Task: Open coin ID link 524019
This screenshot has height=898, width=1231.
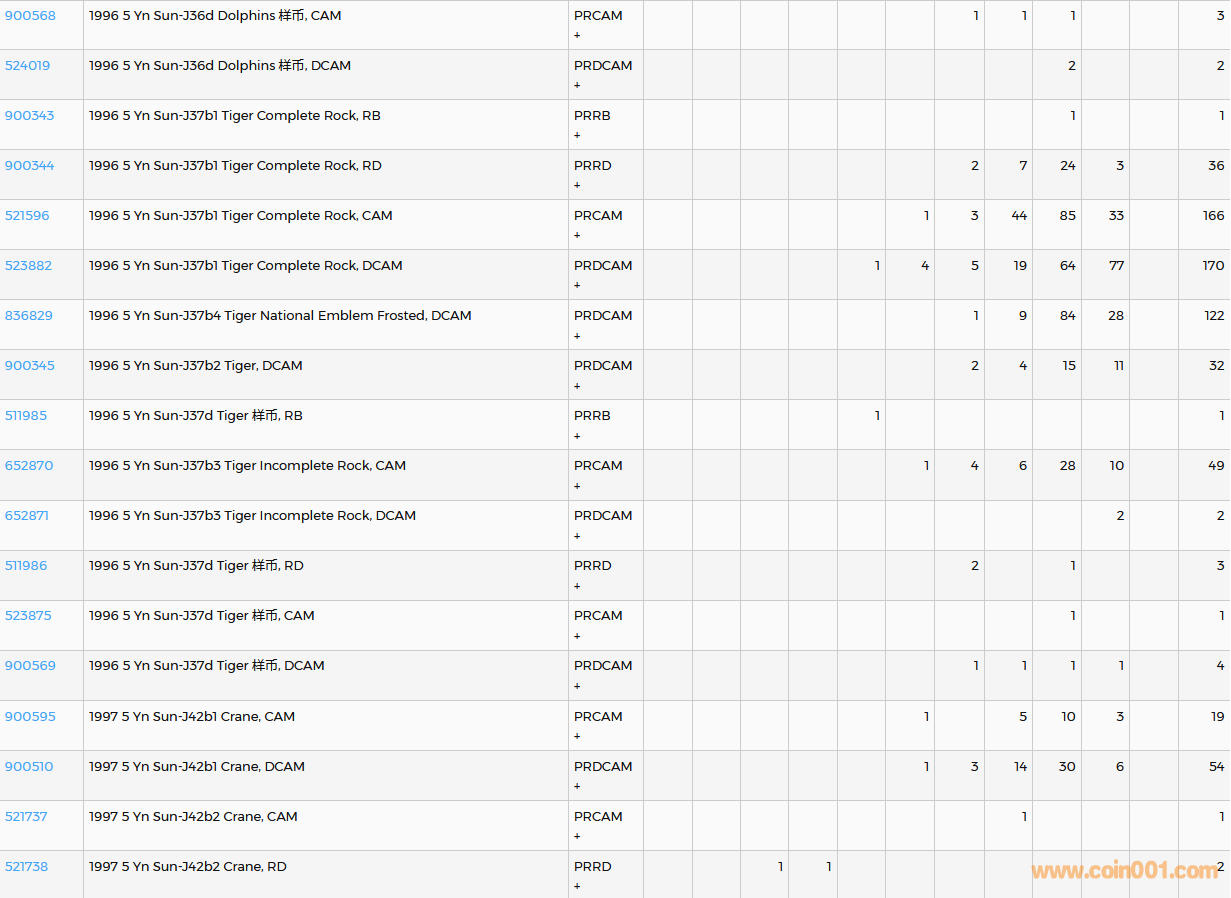Action: tap(27, 66)
